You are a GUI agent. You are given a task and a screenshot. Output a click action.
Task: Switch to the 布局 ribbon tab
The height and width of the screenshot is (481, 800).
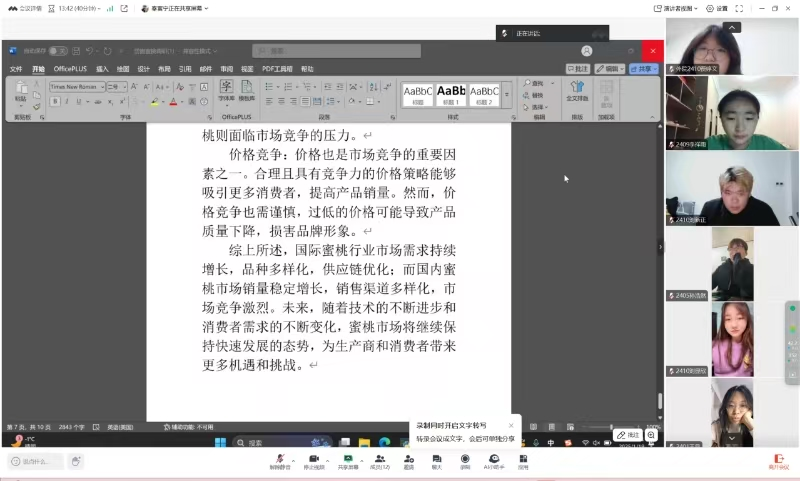tap(164, 69)
